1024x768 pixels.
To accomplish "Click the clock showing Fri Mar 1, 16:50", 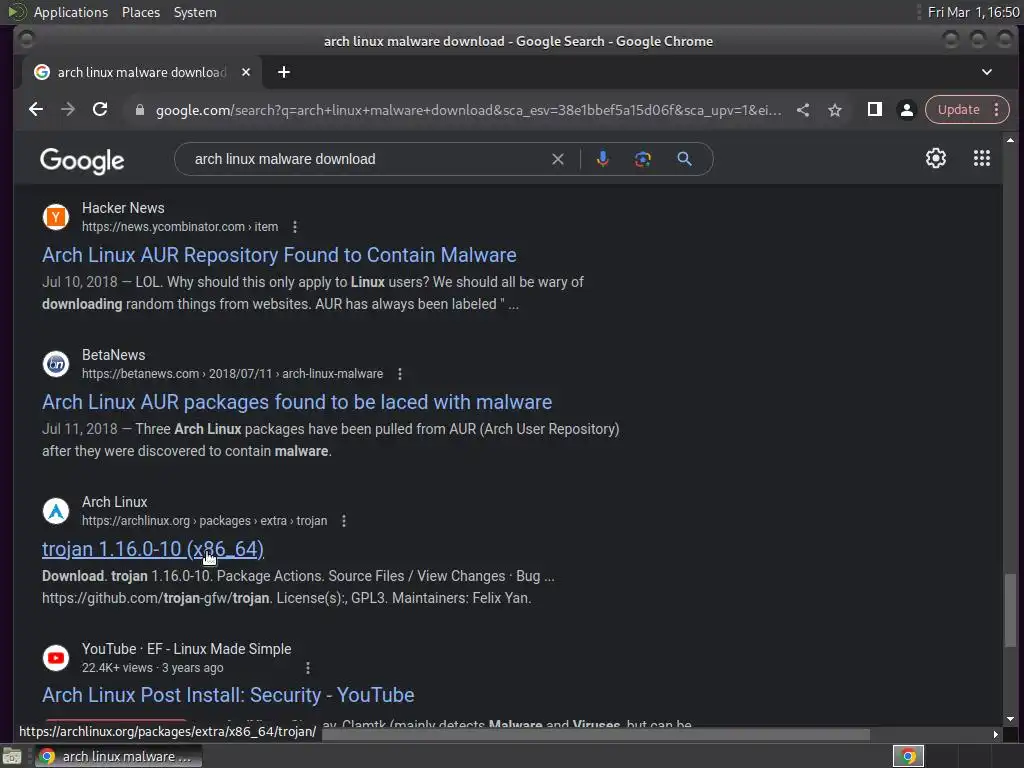I will (x=973, y=12).
